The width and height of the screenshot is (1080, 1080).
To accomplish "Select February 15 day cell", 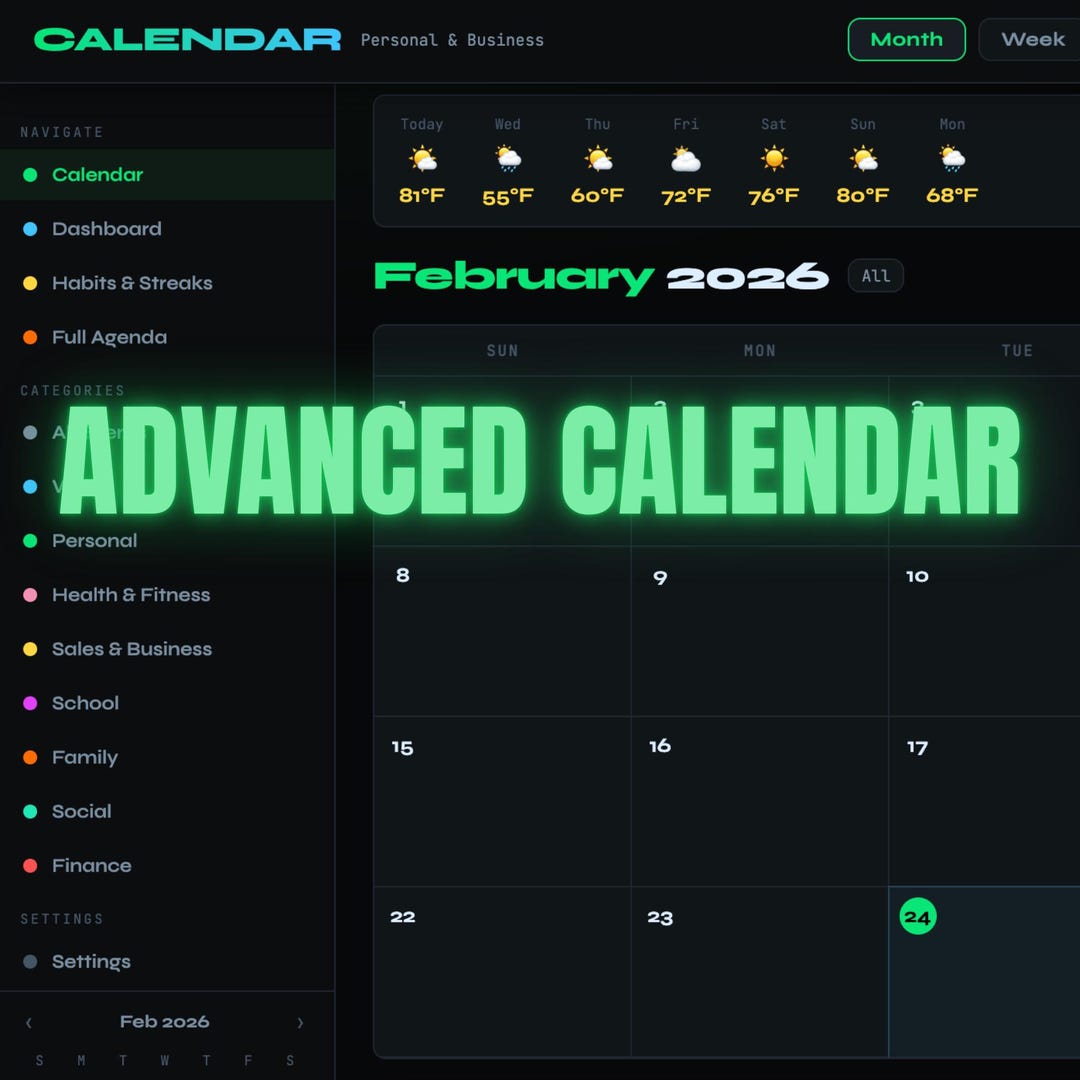I will coord(502,801).
